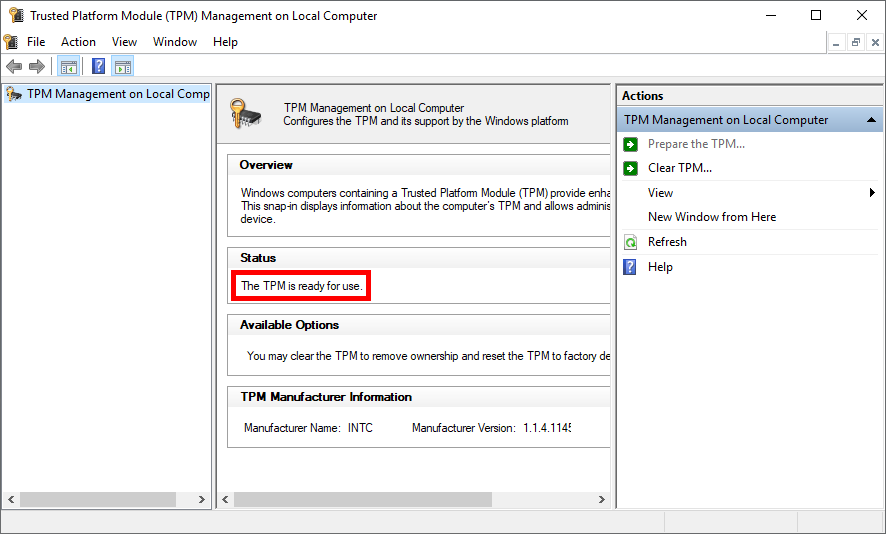Click the Back arrow toolbar icon
This screenshot has height=534, width=886.
pyautogui.click(x=14, y=67)
